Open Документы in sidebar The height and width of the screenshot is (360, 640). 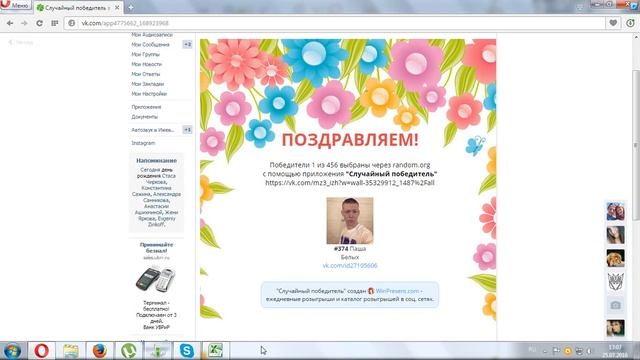144,117
